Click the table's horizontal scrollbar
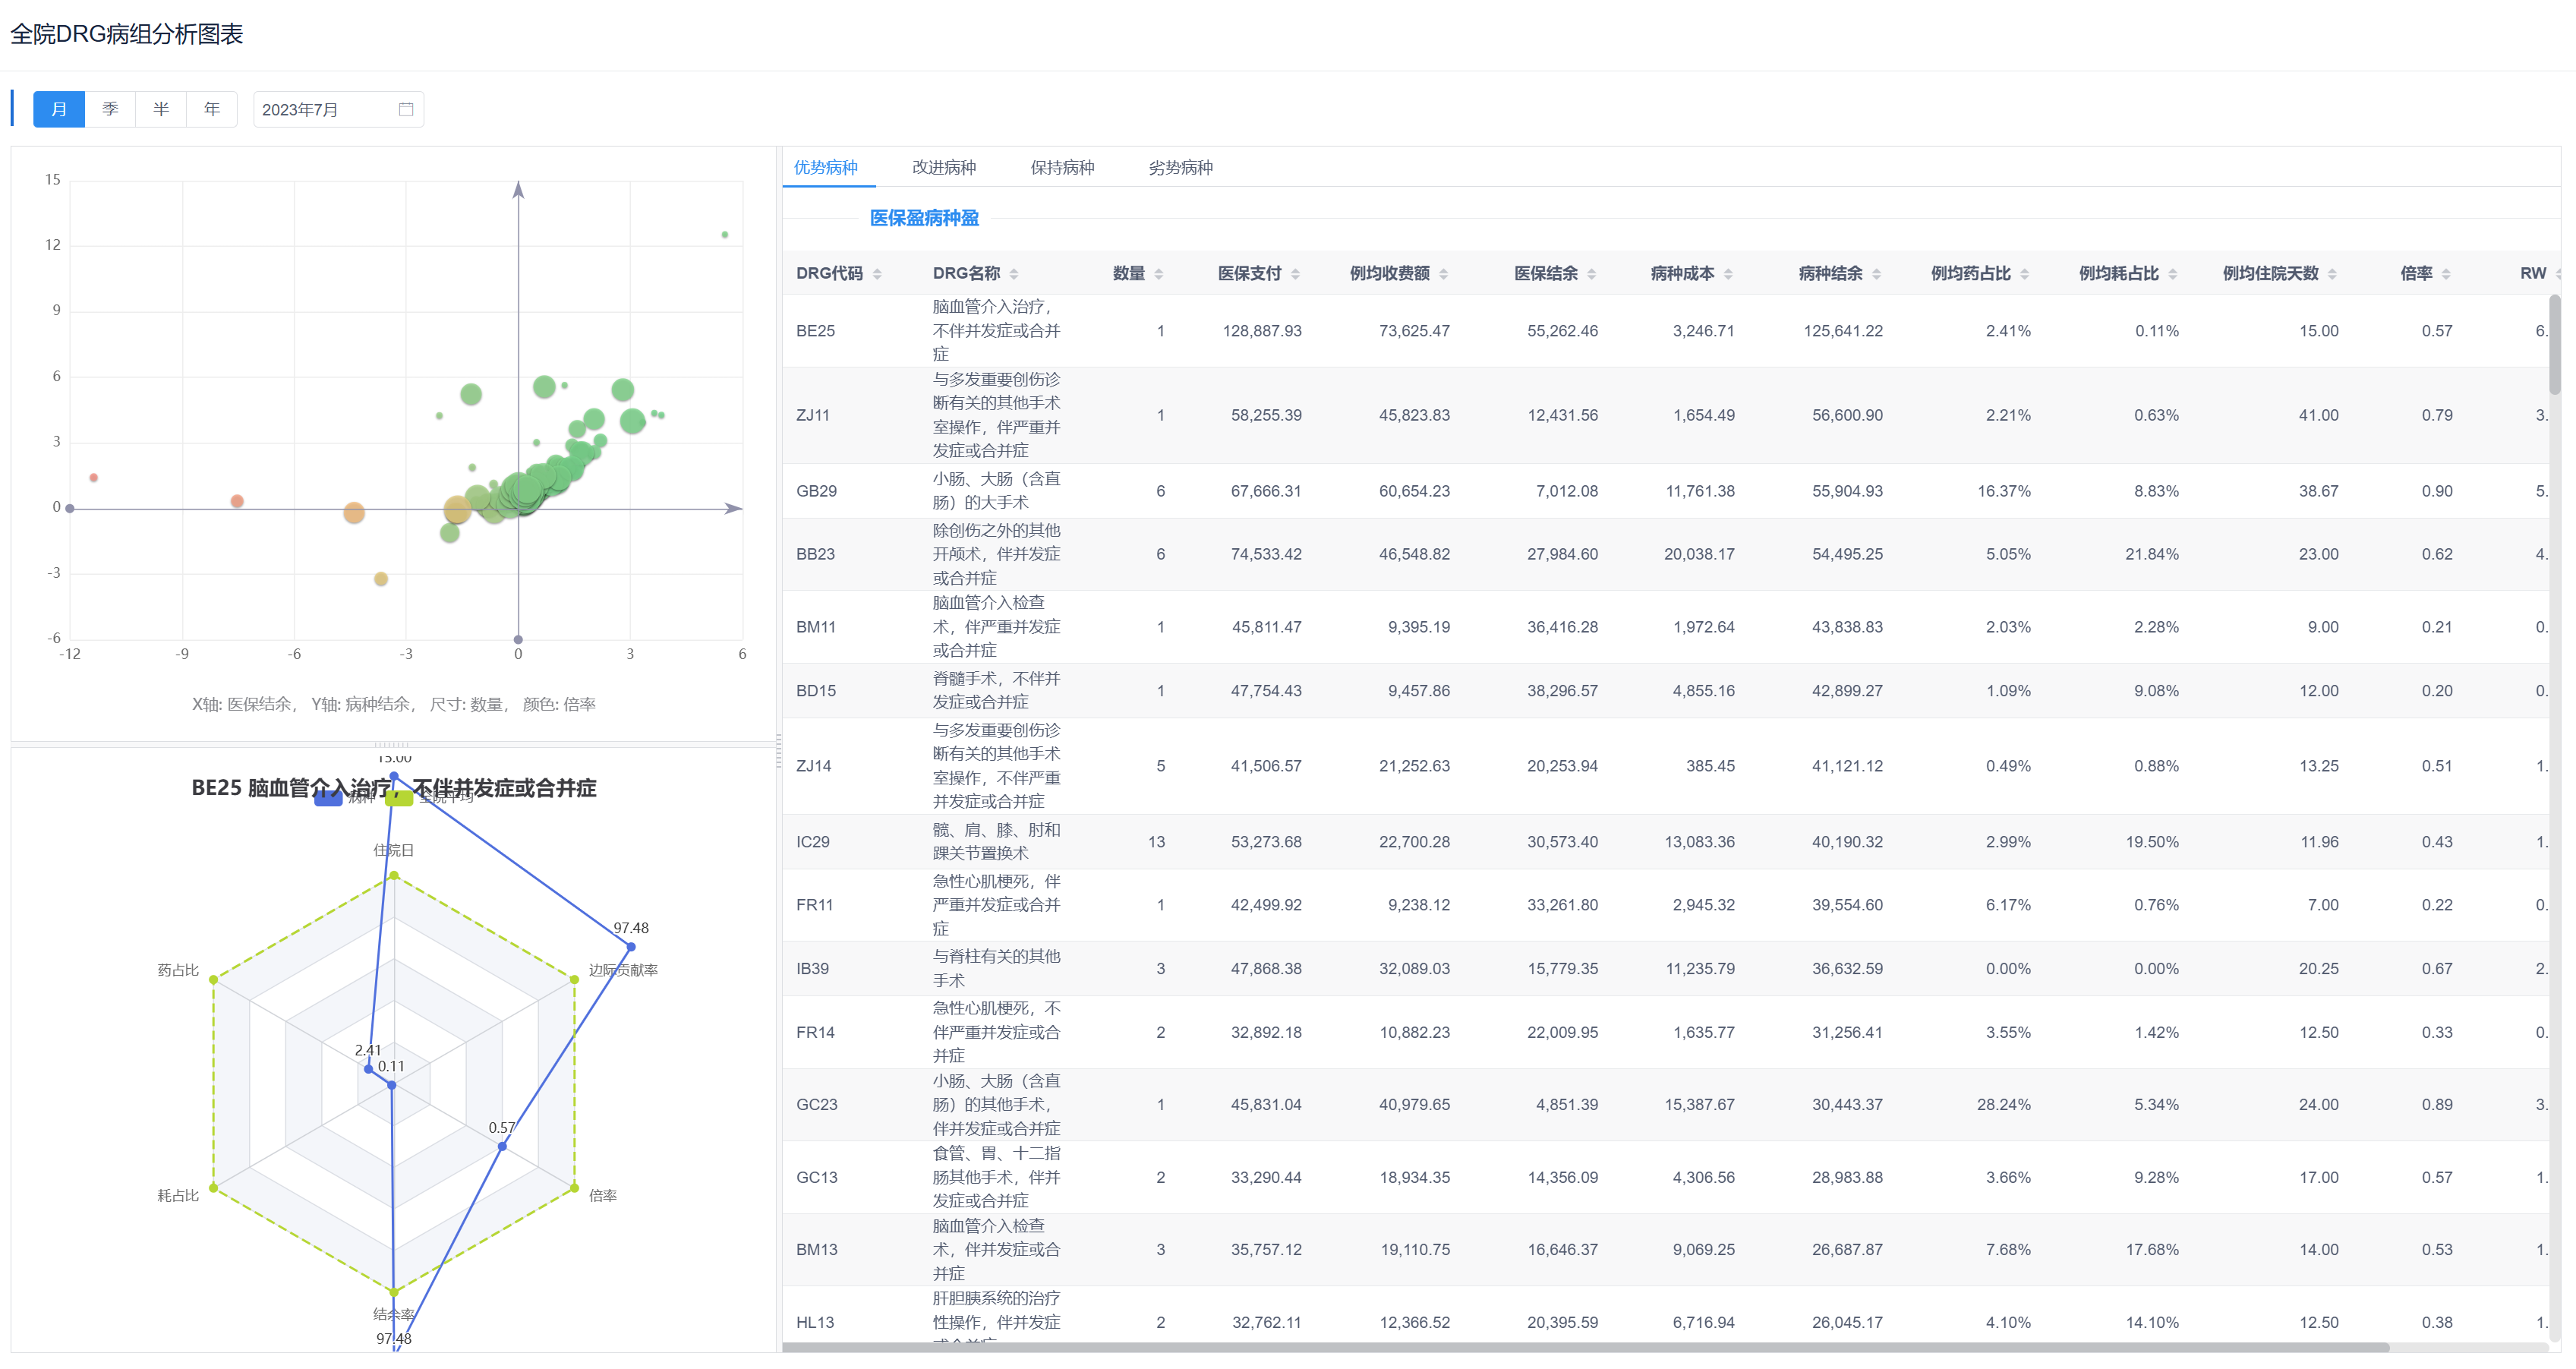 1585,1348
